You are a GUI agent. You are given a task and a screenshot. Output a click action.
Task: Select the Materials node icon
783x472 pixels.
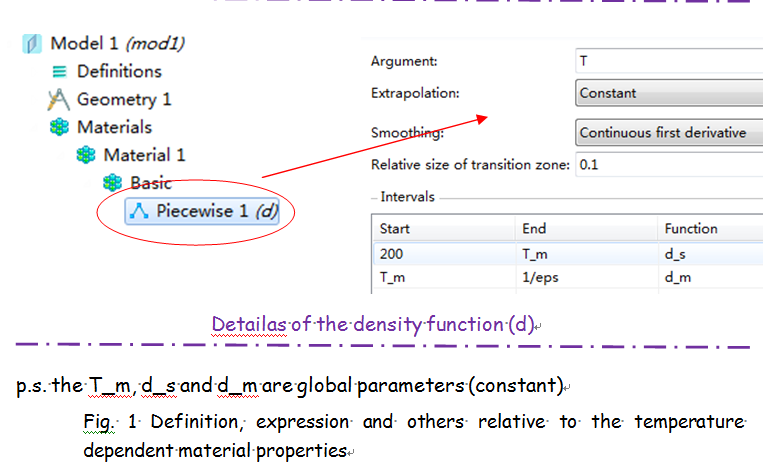coord(59,127)
